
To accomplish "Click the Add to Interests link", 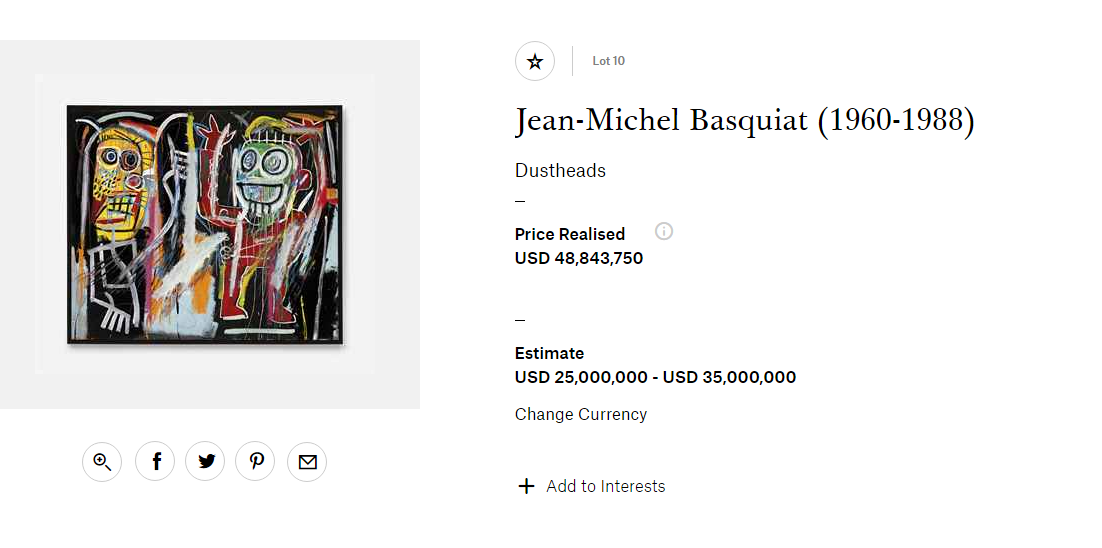I will (x=605, y=486).
